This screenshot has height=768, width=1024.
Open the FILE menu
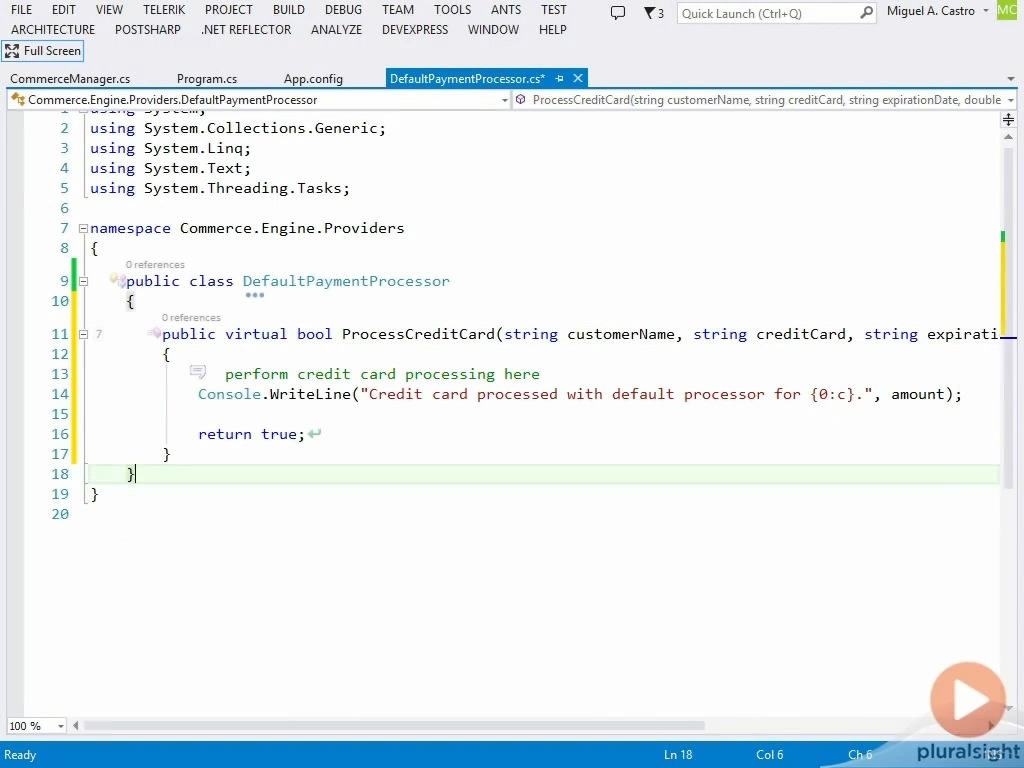22,10
